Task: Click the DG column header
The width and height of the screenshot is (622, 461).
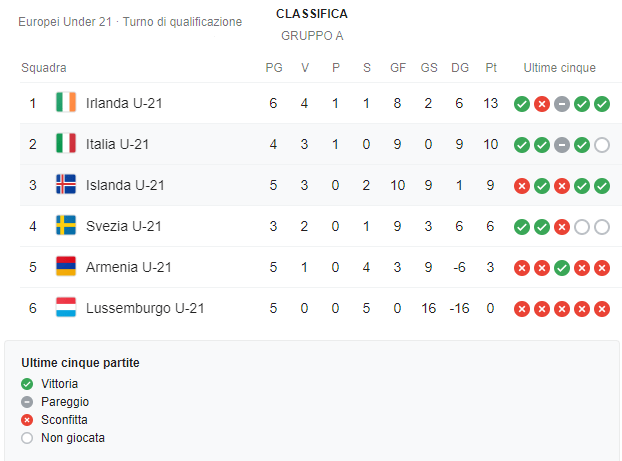Action: click(x=460, y=68)
